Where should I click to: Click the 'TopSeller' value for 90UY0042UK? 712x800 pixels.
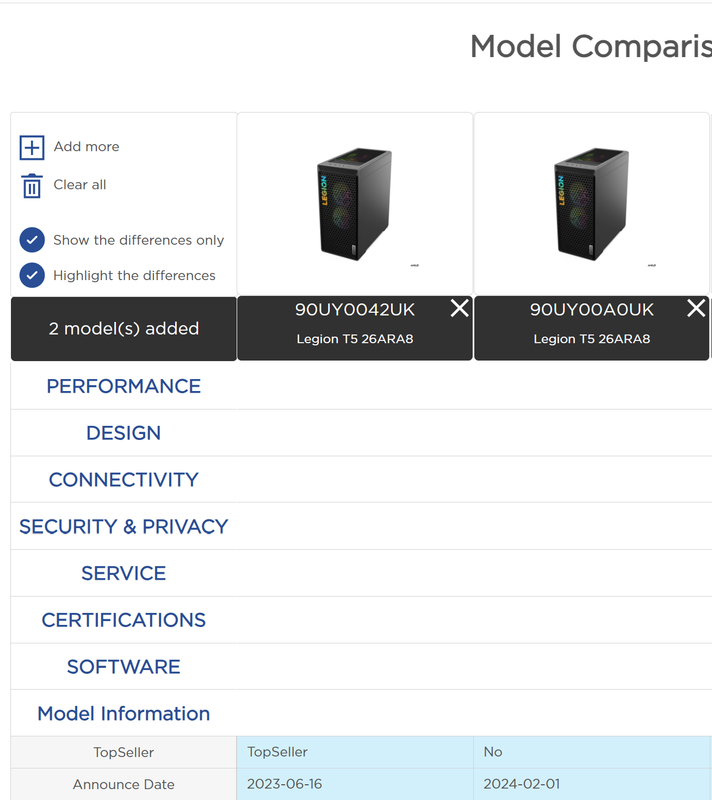click(355, 752)
